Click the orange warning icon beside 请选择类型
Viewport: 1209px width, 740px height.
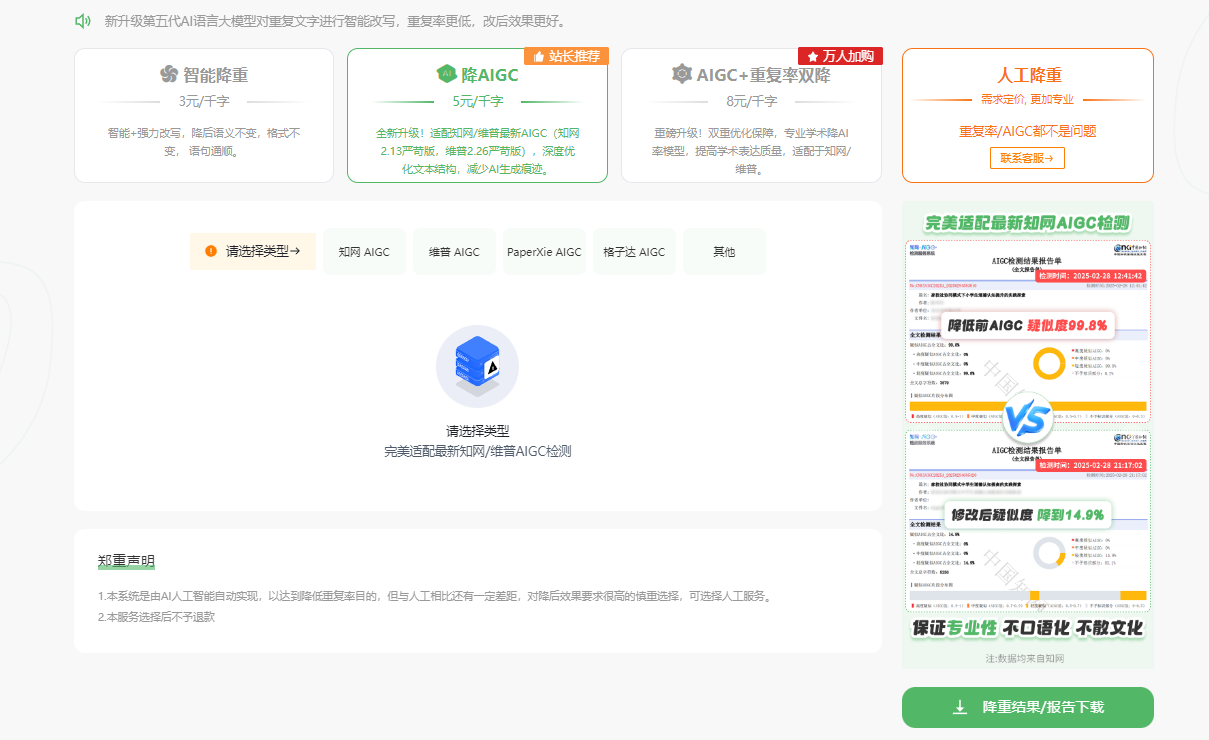coord(211,251)
